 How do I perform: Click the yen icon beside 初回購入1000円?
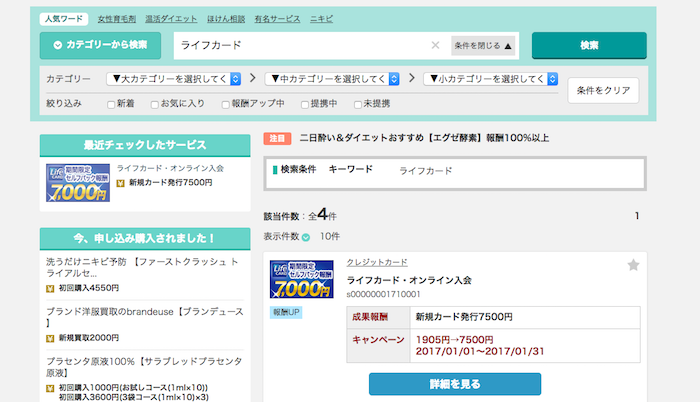(50, 388)
